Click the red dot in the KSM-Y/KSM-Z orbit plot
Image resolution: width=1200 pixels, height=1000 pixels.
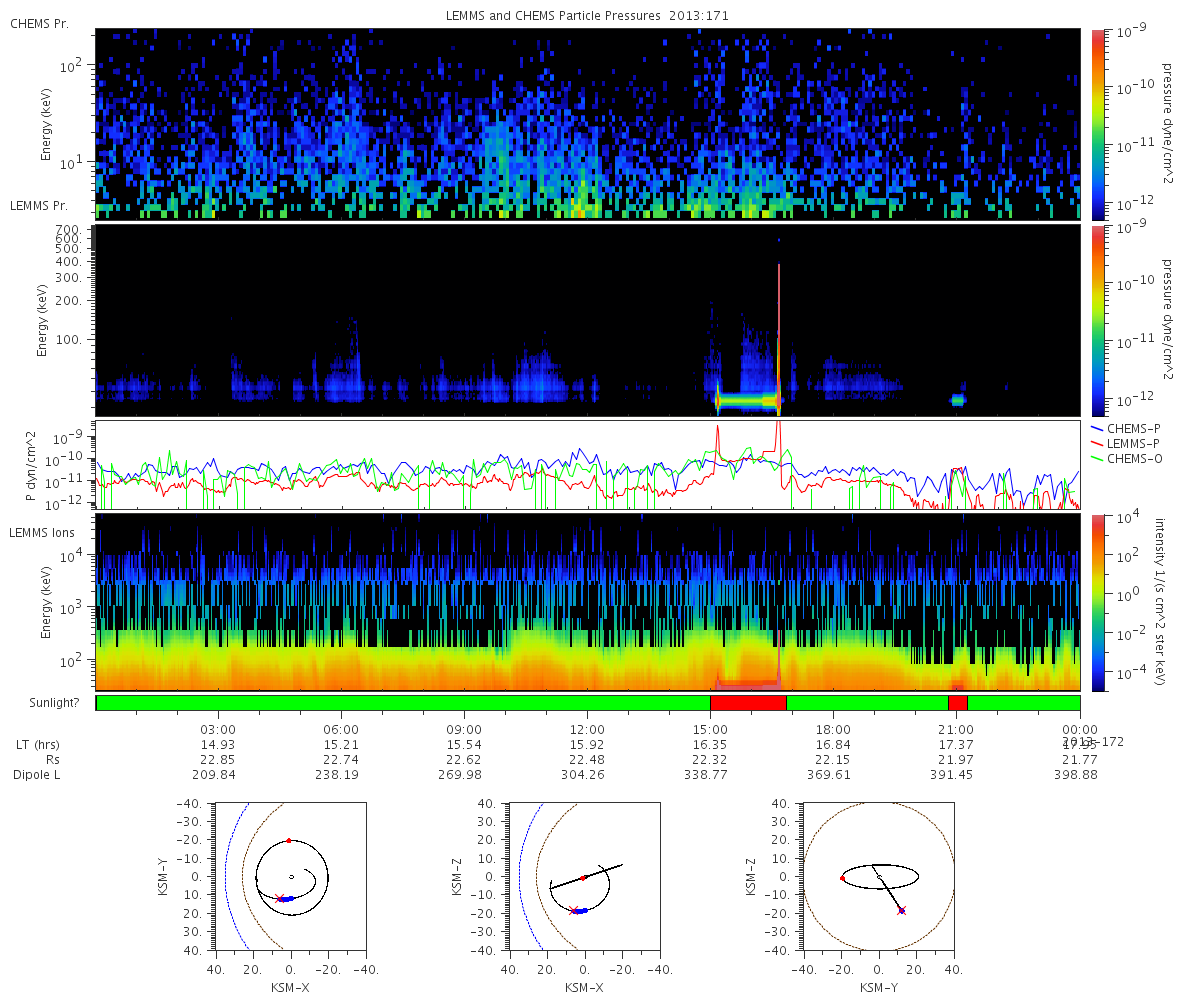click(x=842, y=878)
